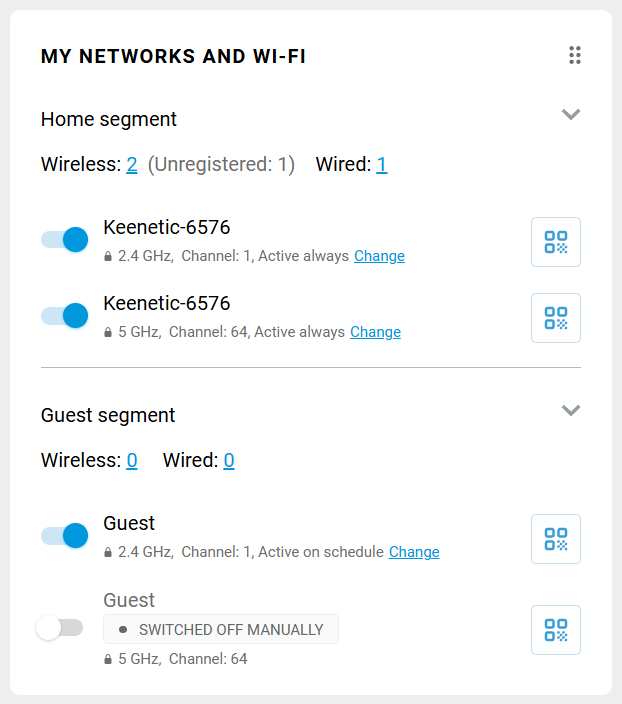Image resolution: width=622 pixels, height=704 pixels.
Task: Open Home segment wired clients count link
Action: tap(382, 165)
